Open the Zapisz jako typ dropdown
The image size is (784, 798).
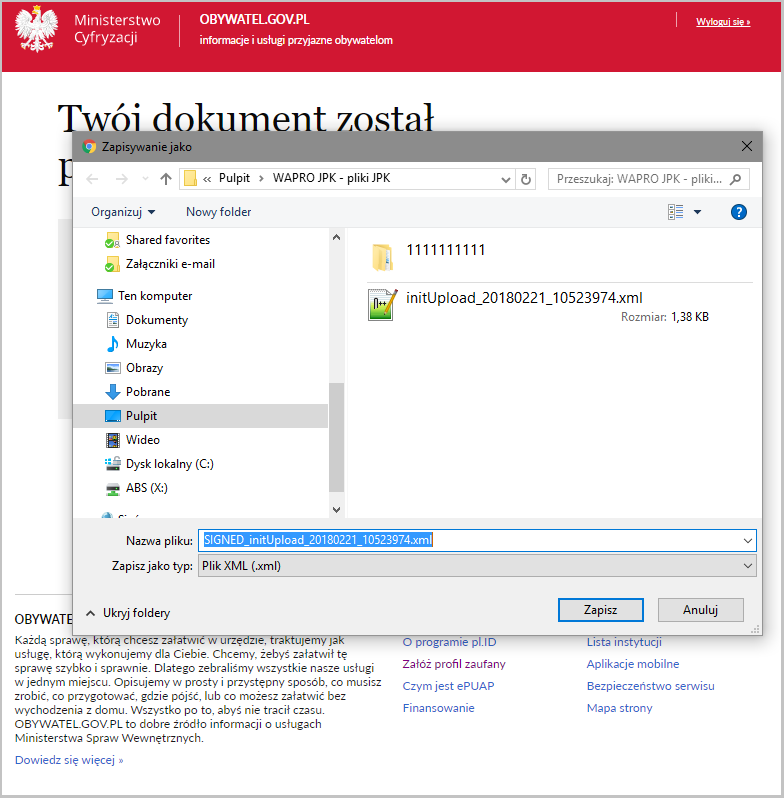477,566
